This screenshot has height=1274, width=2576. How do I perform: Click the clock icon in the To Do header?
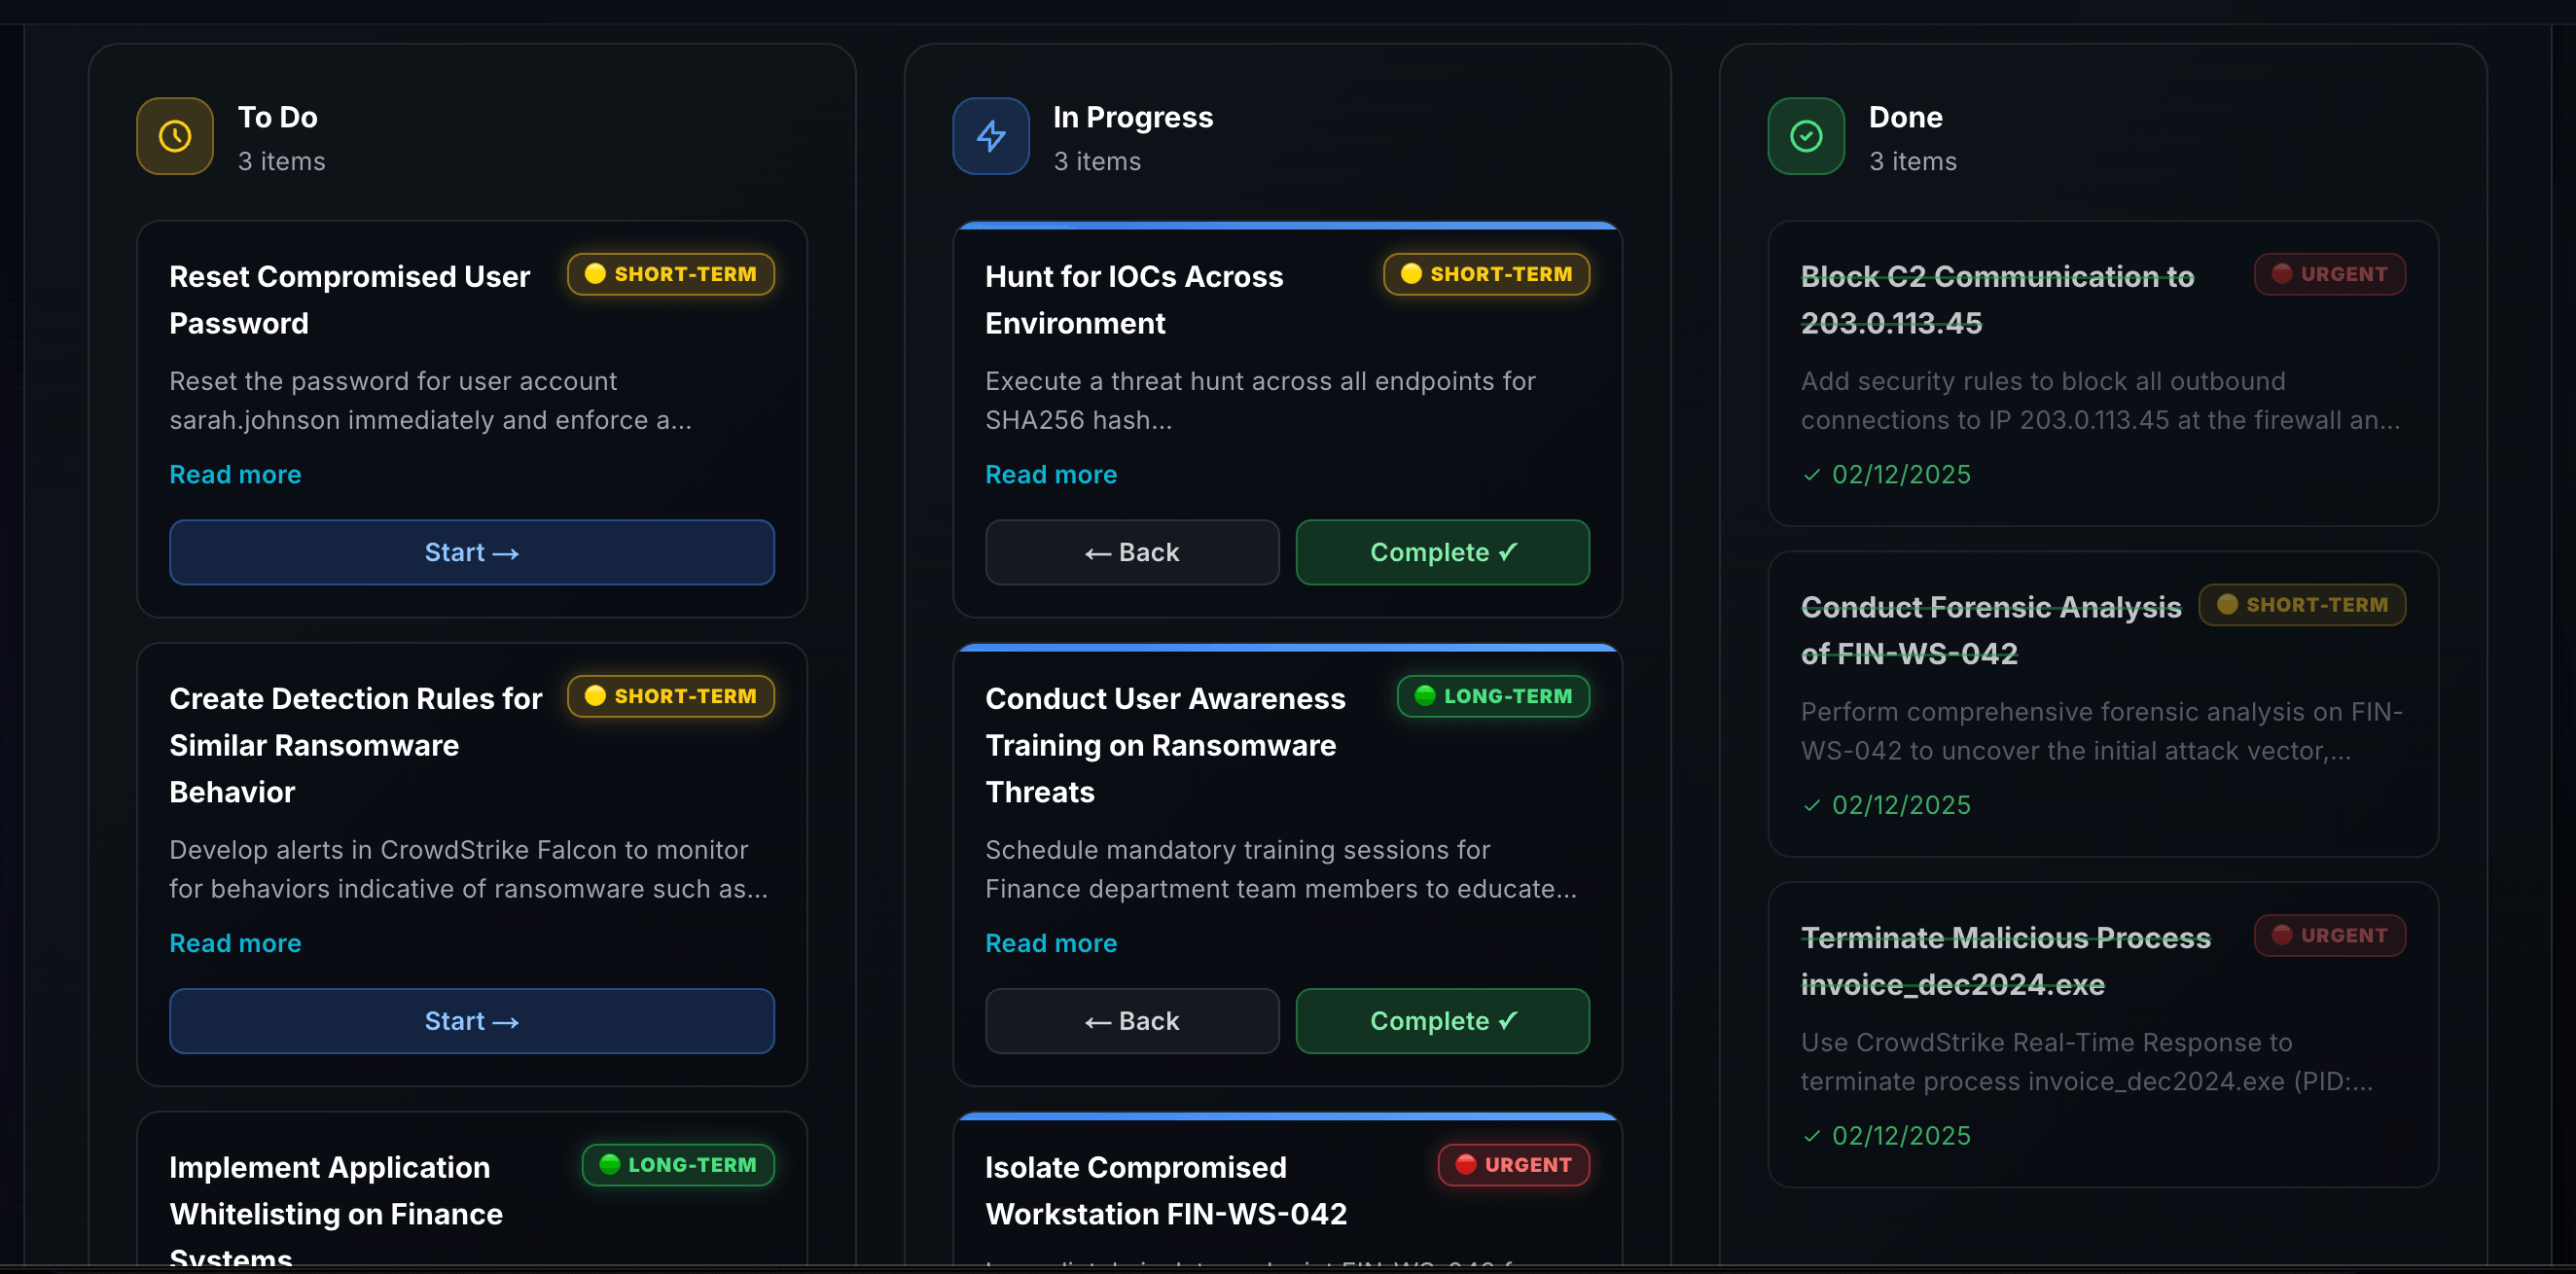(x=174, y=136)
